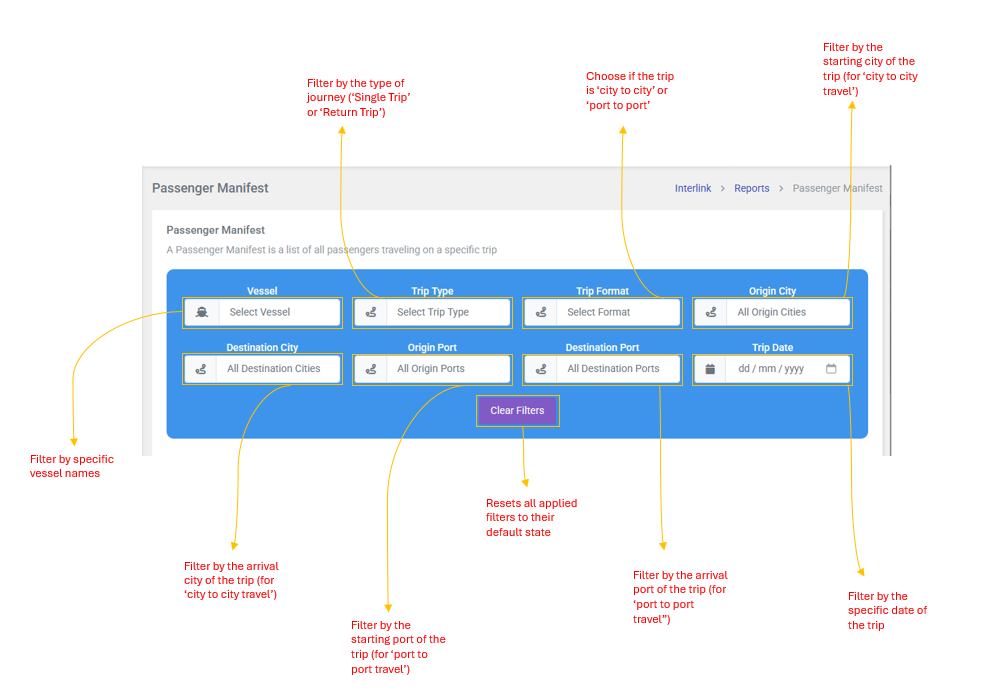Expand the All Destination Ports dropdown
984x700 pixels.
tap(617, 369)
